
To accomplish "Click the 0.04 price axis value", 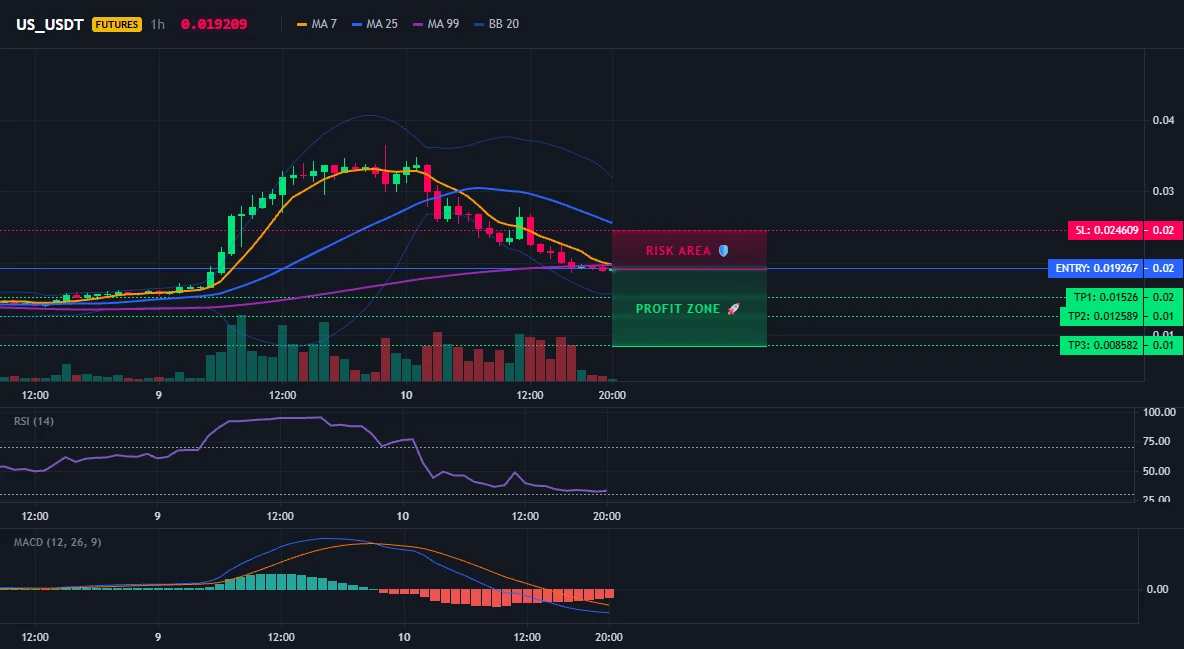I will click(x=1164, y=120).
